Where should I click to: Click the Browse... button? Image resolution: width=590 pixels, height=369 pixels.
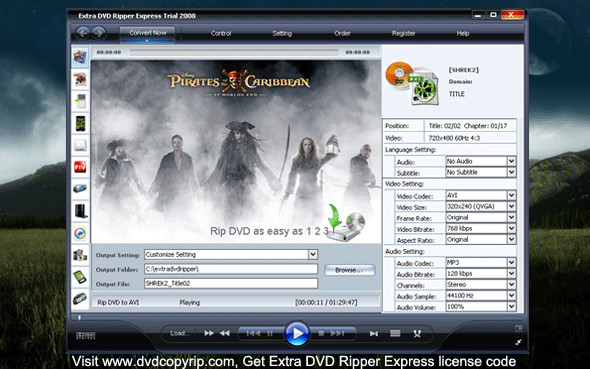(350, 270)
